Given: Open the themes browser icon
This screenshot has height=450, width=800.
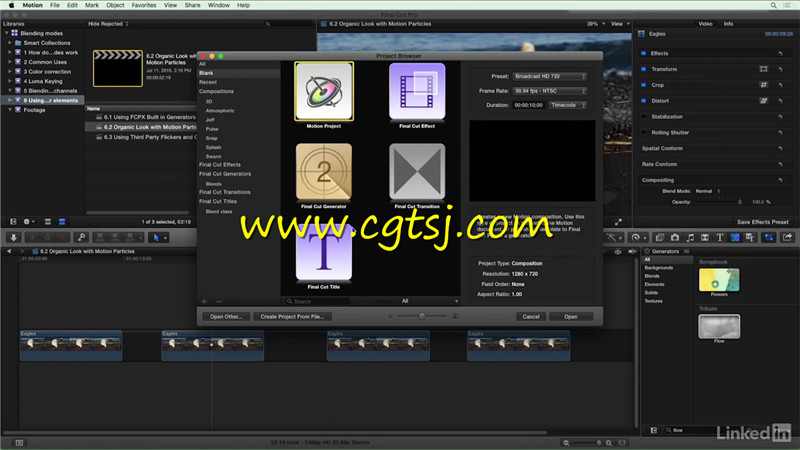Looking at the screenshot, I should tap(749, 238).
